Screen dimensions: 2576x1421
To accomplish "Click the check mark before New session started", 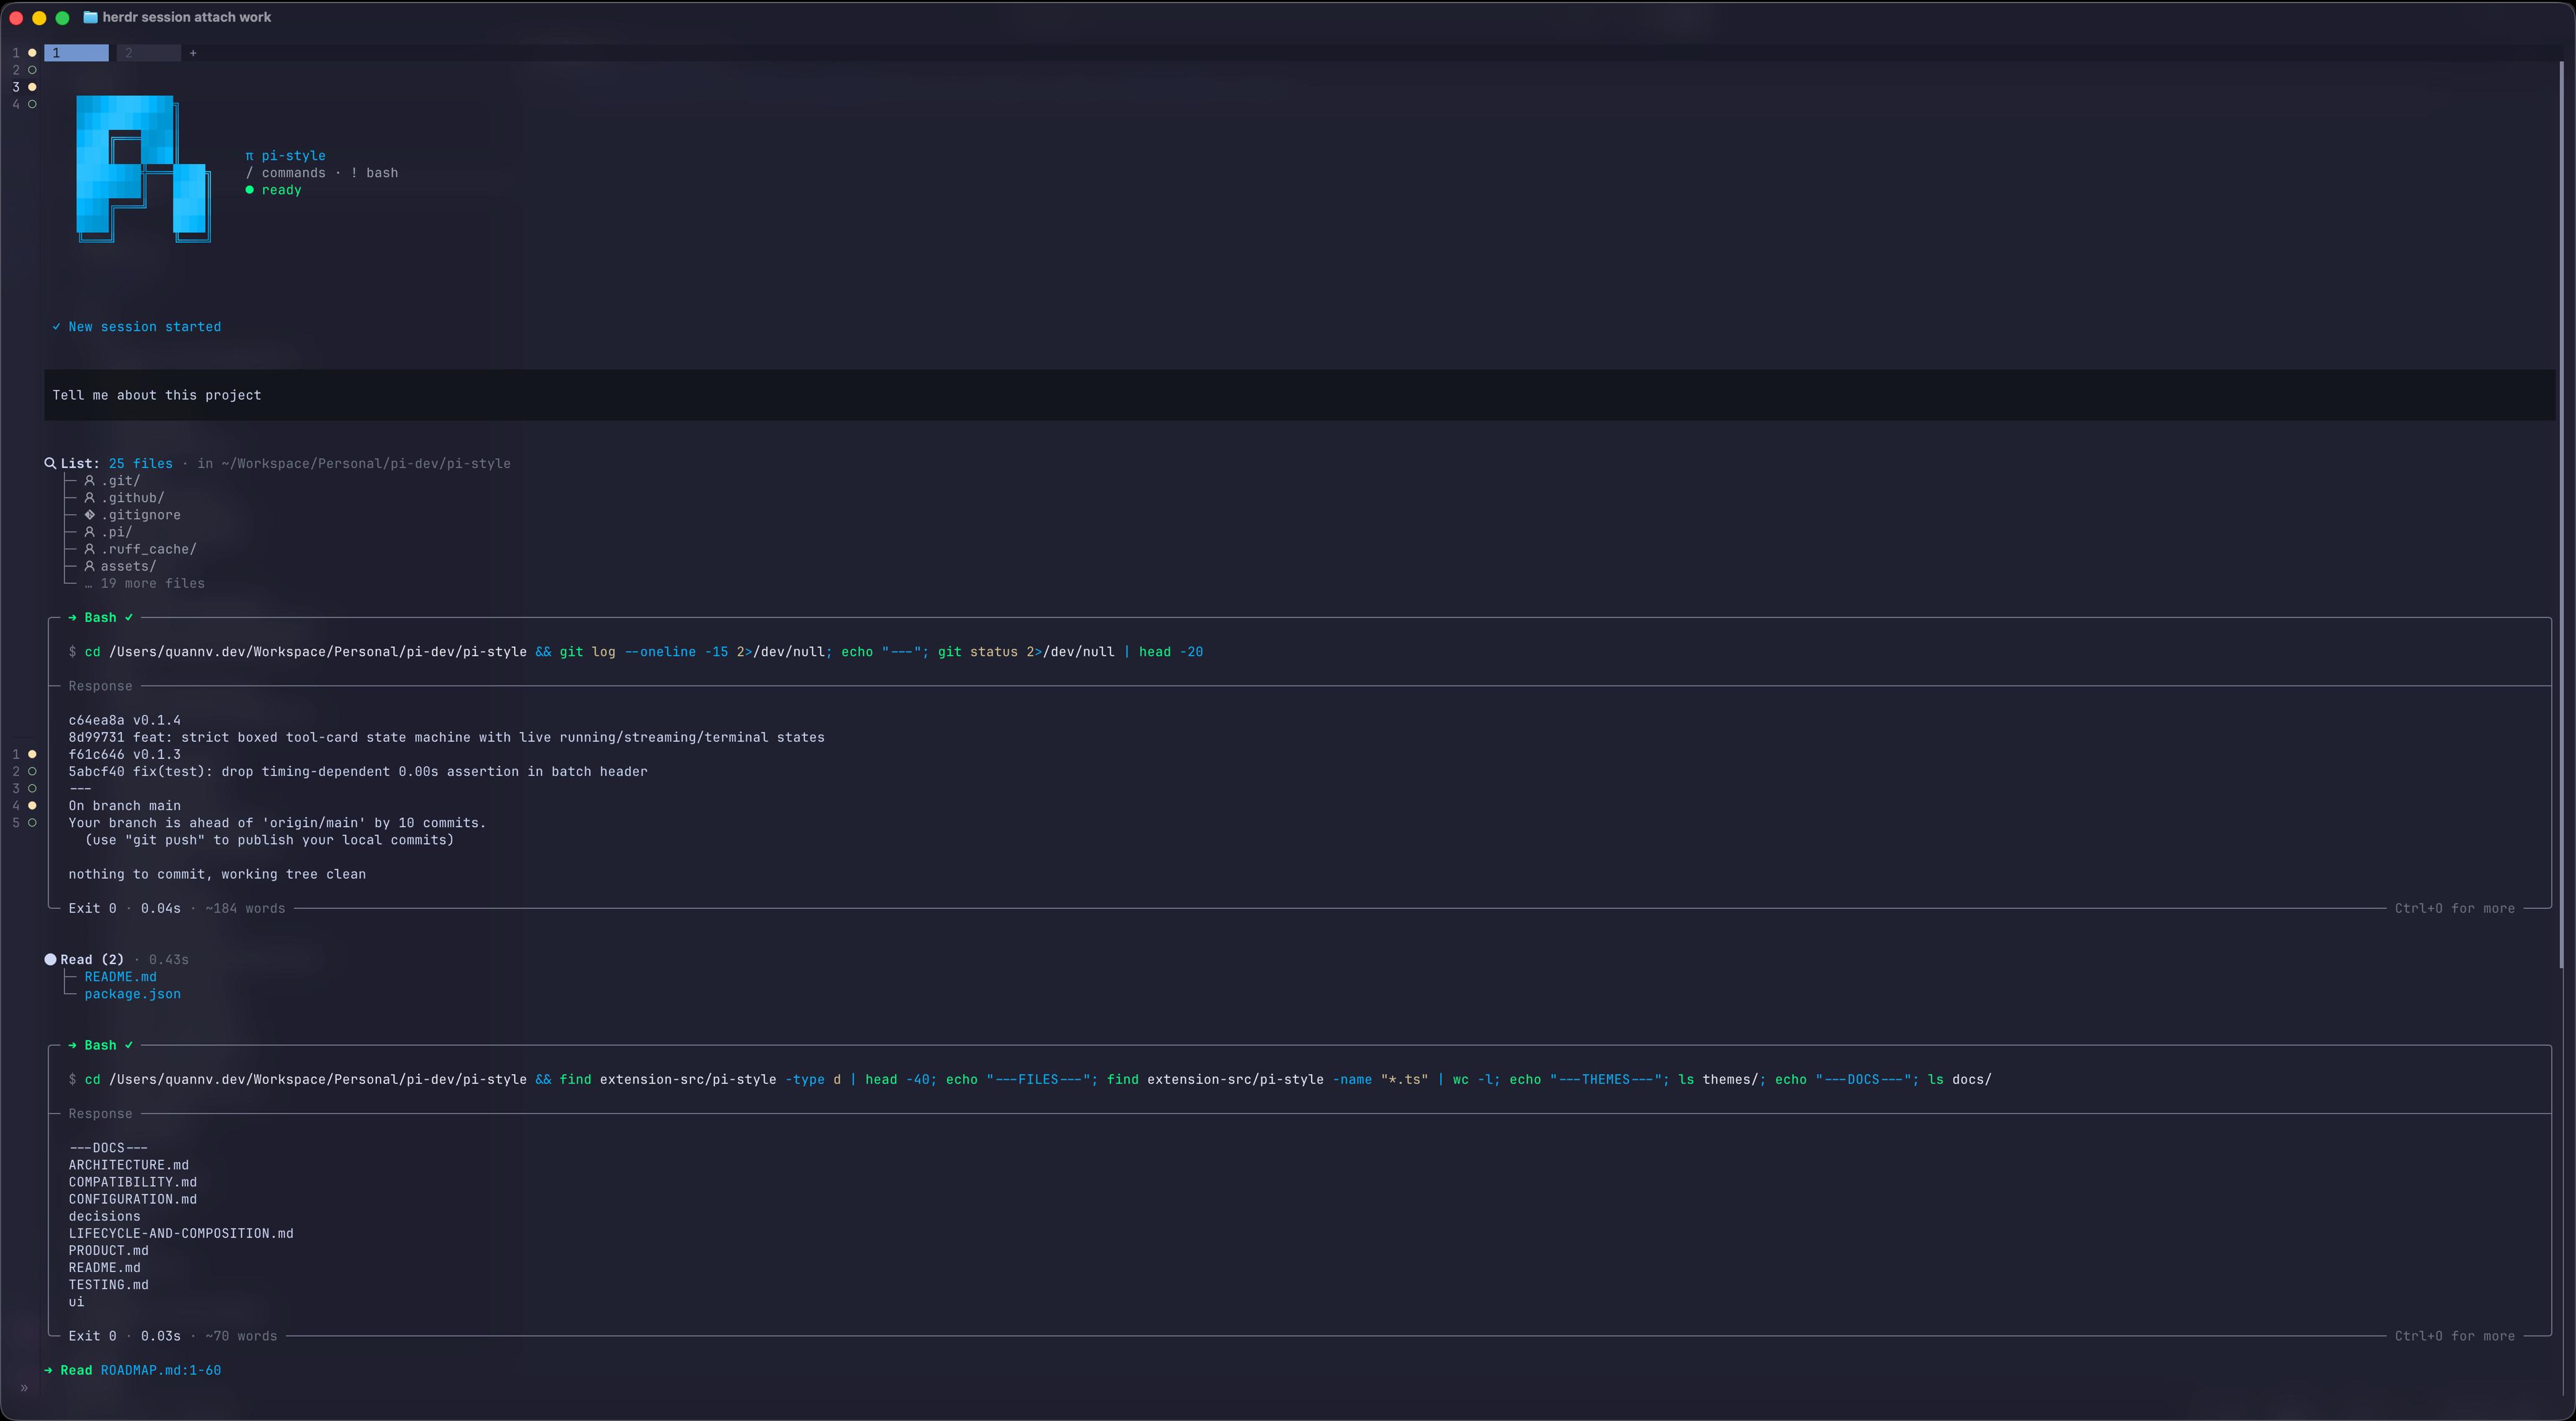I will click(56, 327).
